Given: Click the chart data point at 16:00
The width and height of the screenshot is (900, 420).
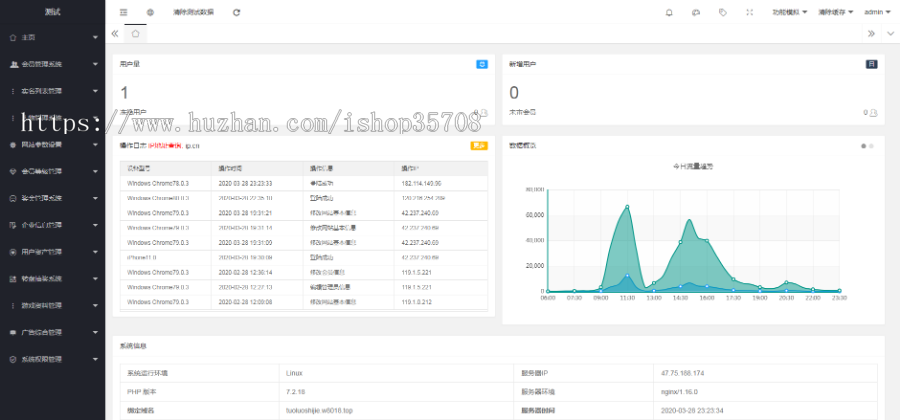Looking at the screenshot, I should [707, 240].
